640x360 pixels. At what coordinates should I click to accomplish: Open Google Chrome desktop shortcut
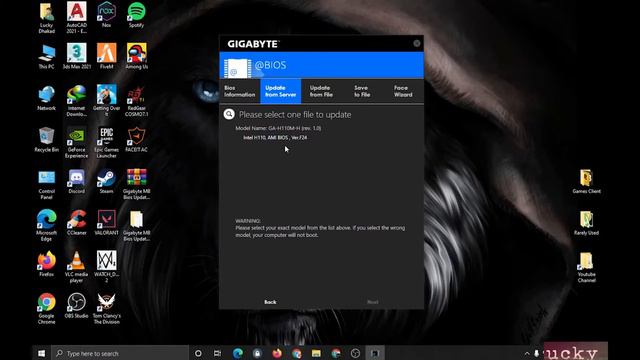pos(47,309)
